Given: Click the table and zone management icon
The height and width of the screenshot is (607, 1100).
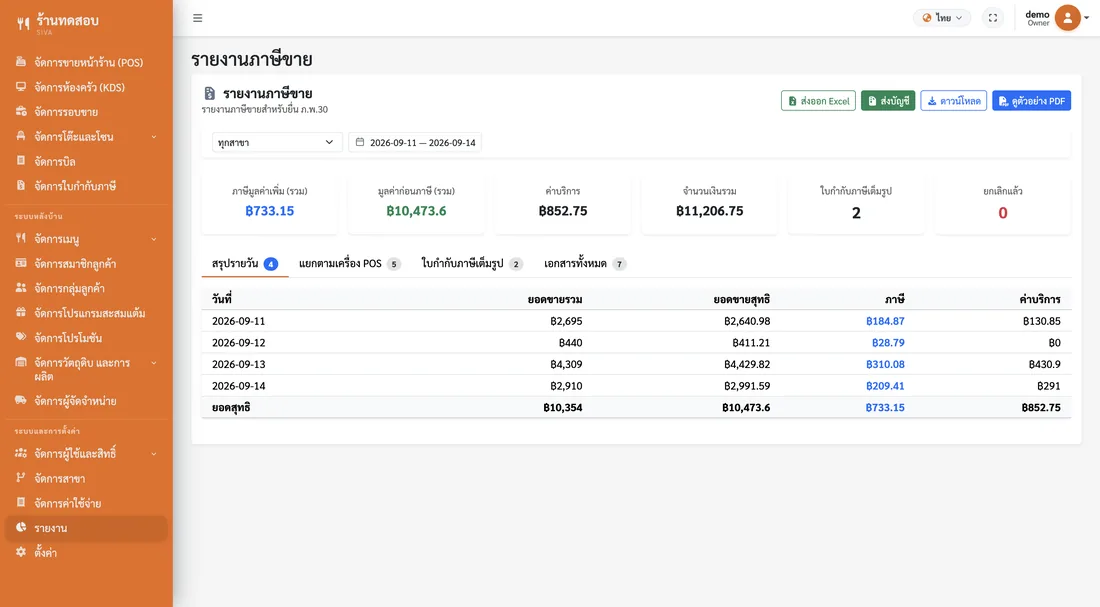Looking at the screenshot, I should [21, 136].
